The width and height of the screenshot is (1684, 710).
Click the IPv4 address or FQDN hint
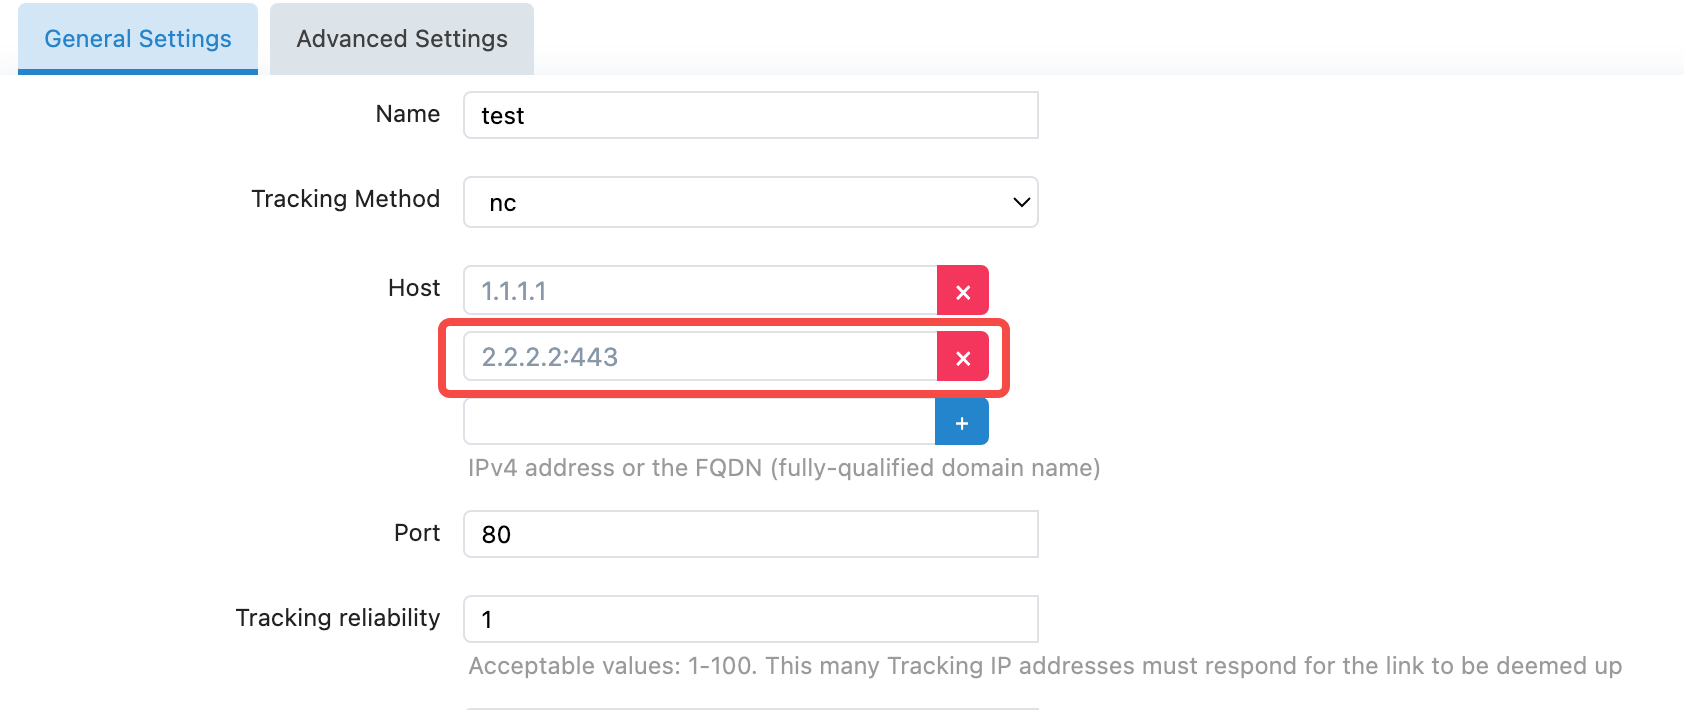point(784,468)
